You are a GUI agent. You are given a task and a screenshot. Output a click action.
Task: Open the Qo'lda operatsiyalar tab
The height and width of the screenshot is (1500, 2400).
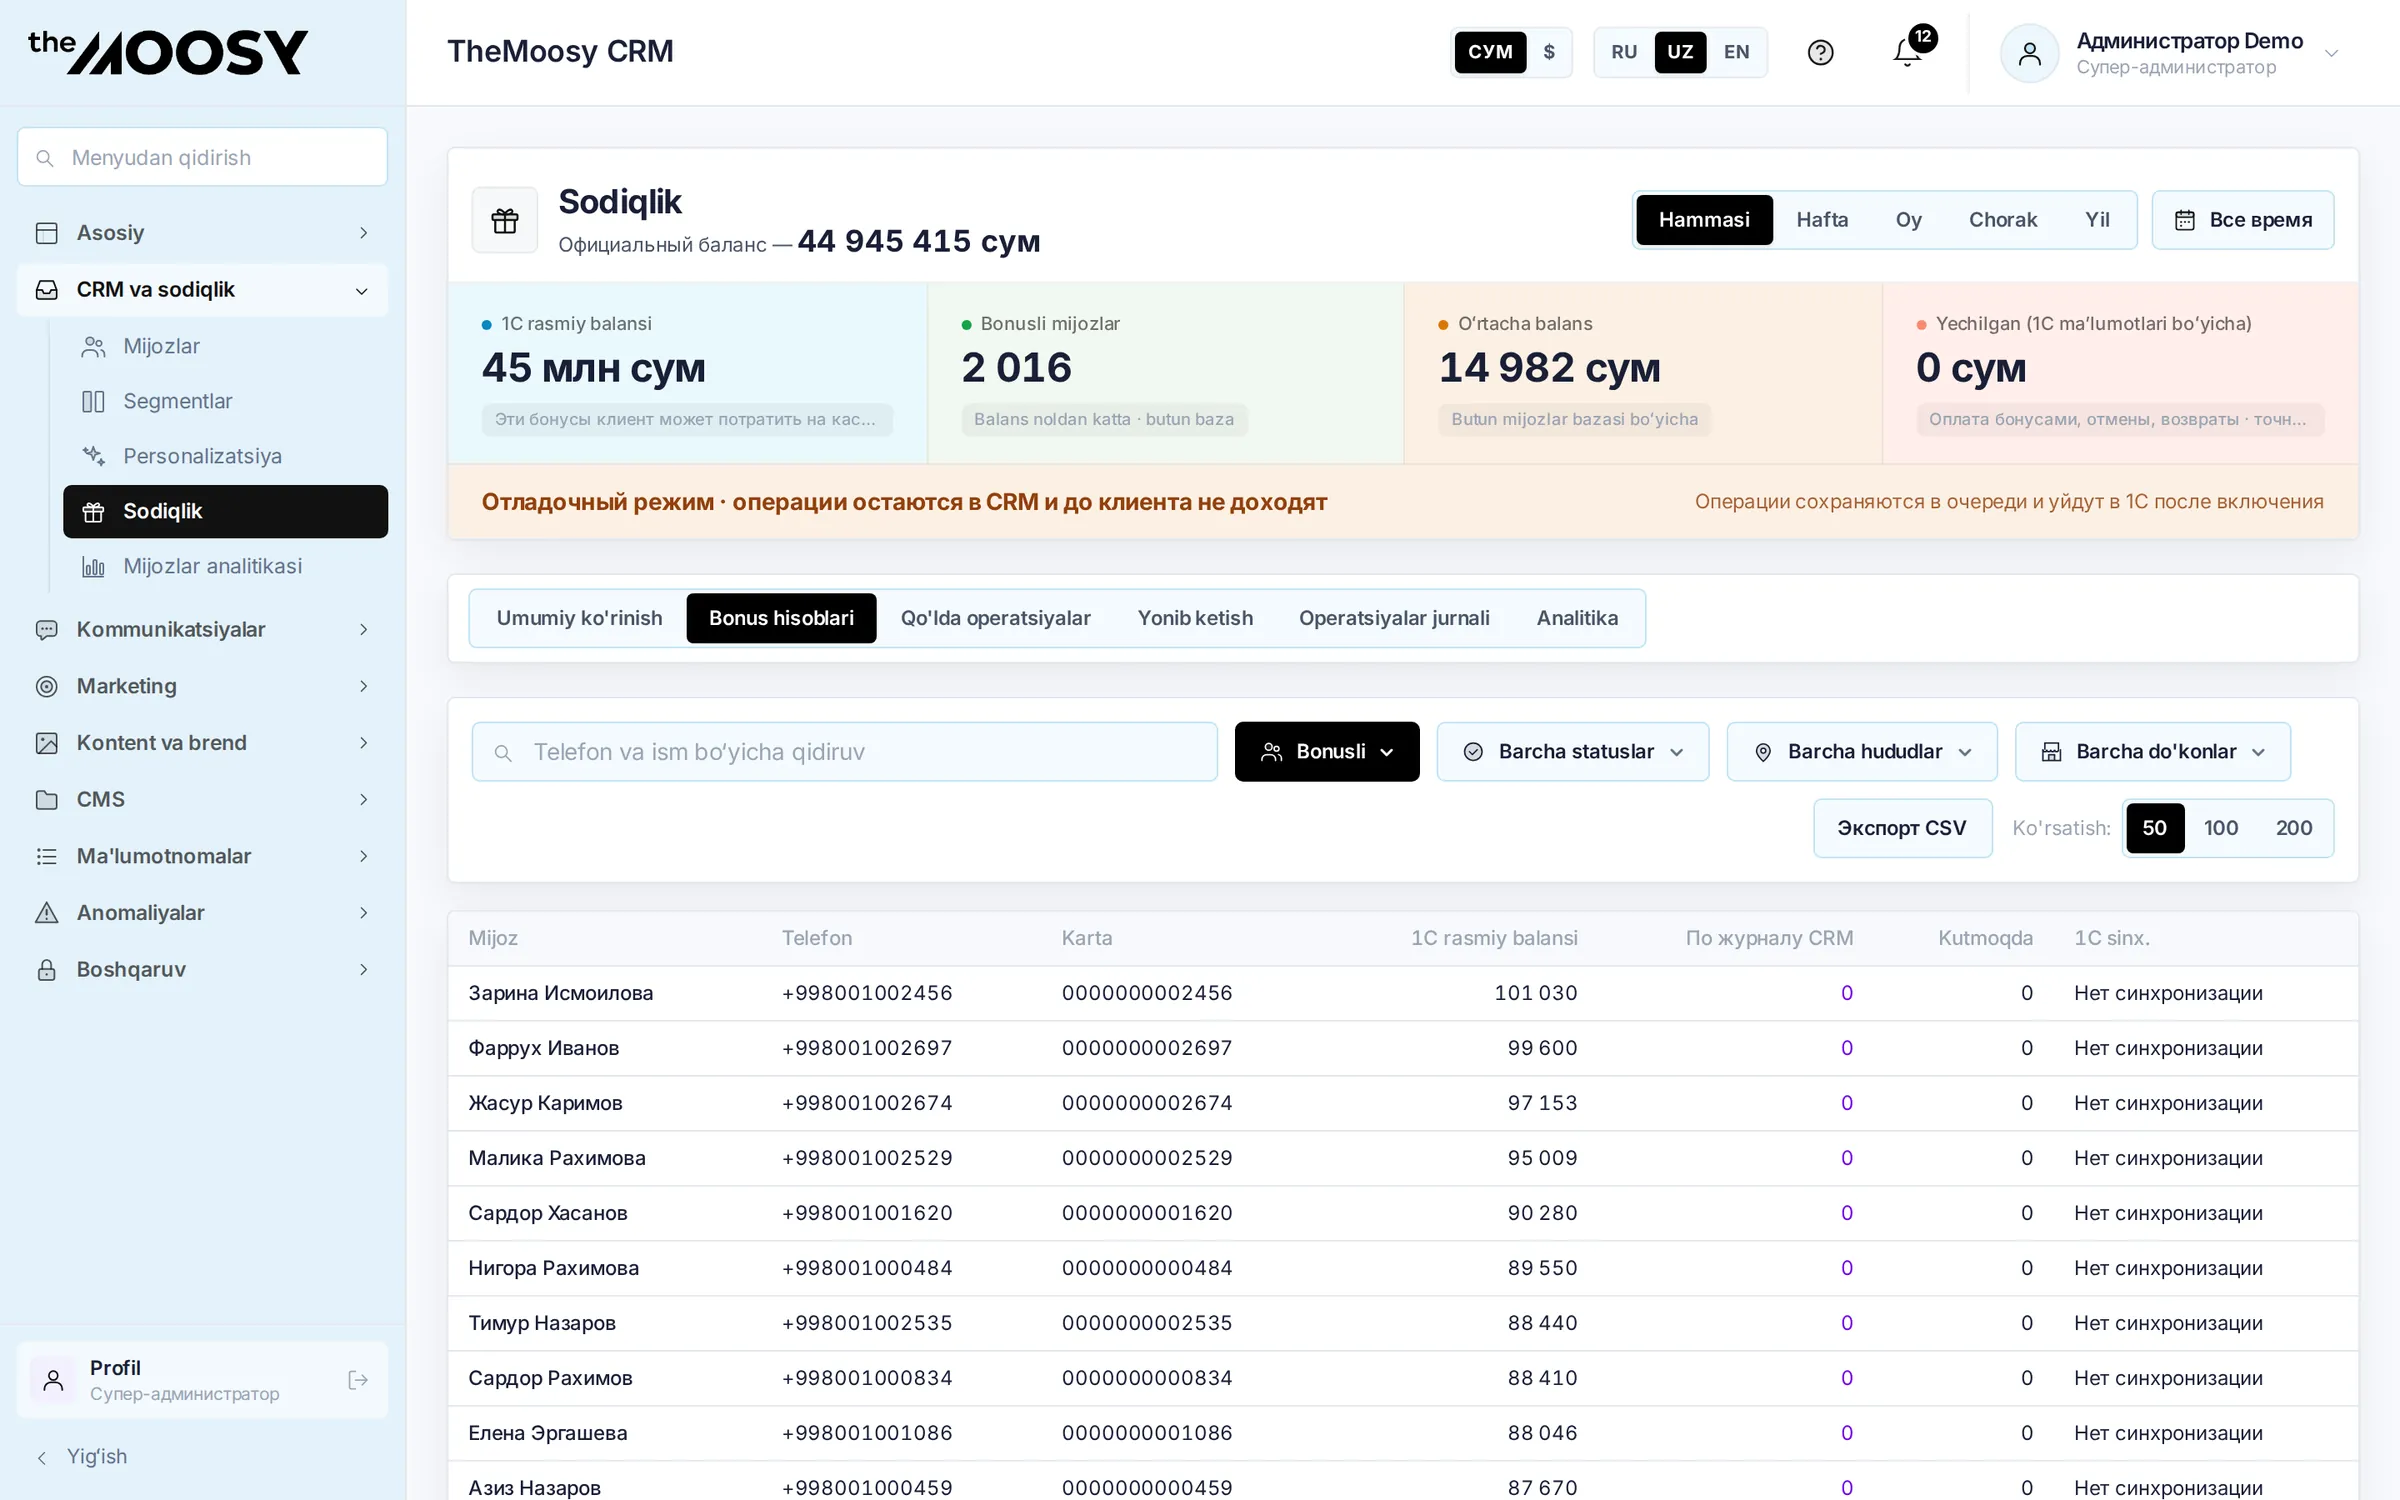(x=995, y=618)
